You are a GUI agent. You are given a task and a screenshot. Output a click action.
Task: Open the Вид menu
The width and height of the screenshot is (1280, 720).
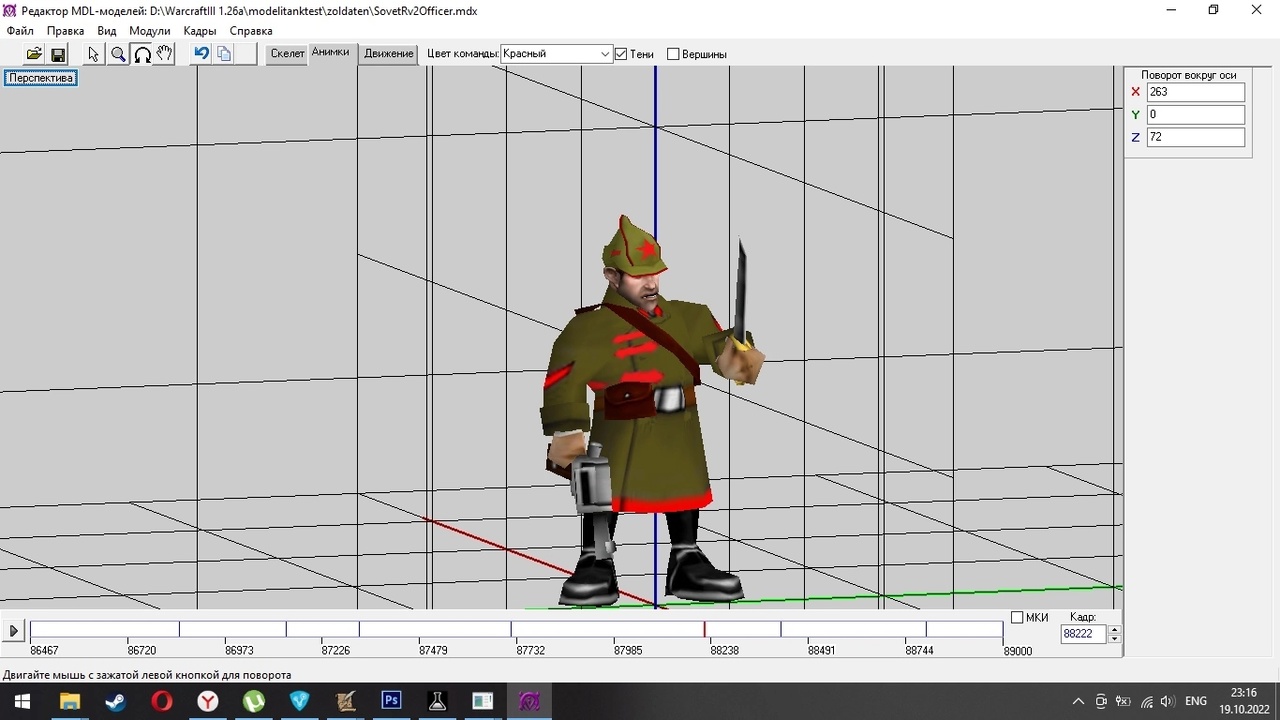coord(107,31)
